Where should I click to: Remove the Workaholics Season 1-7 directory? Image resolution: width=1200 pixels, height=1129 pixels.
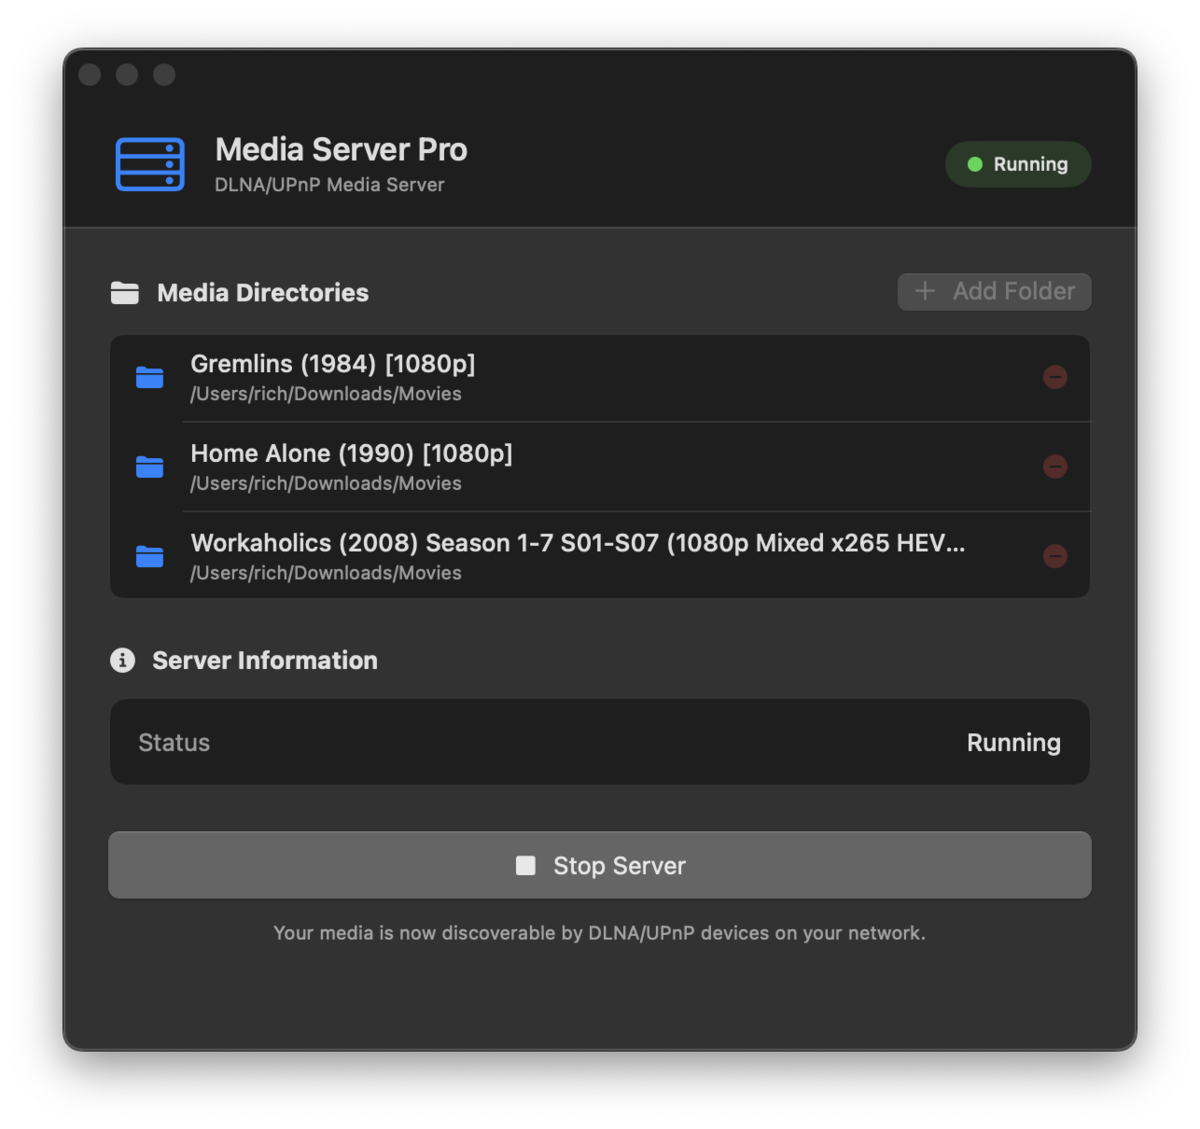(1056, 557)
